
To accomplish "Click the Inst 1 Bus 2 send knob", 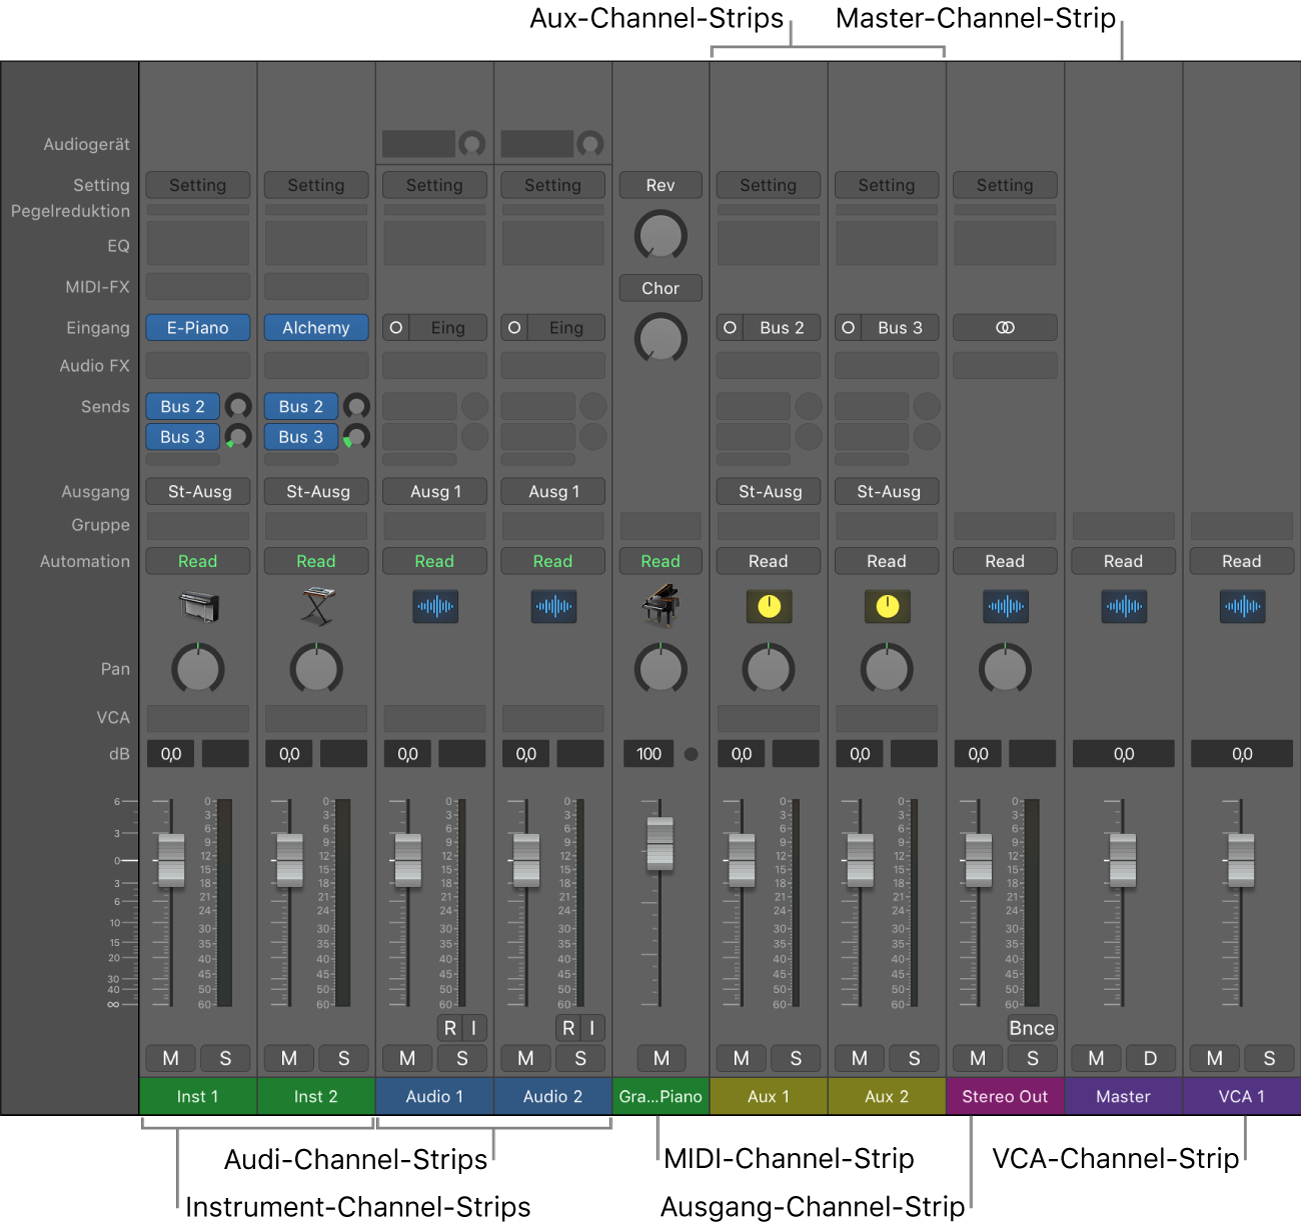I will point(238,406).
